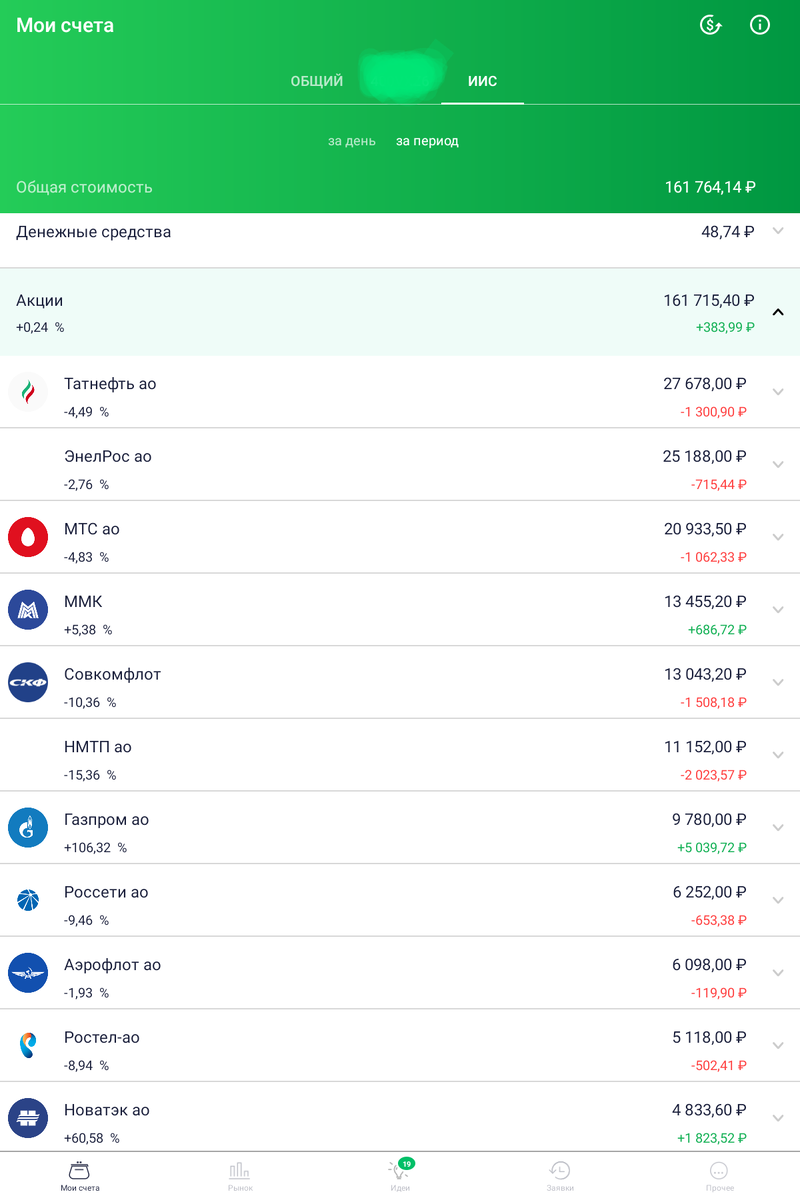The height and width of the screenshot is (1200, 800).
Task: Collapse the Акции section chevron
Action: [x=779, y=312]
